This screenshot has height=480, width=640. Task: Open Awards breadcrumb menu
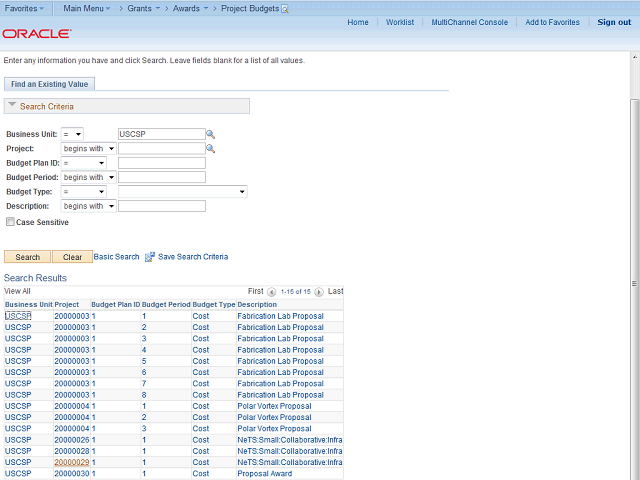point(190,8)
